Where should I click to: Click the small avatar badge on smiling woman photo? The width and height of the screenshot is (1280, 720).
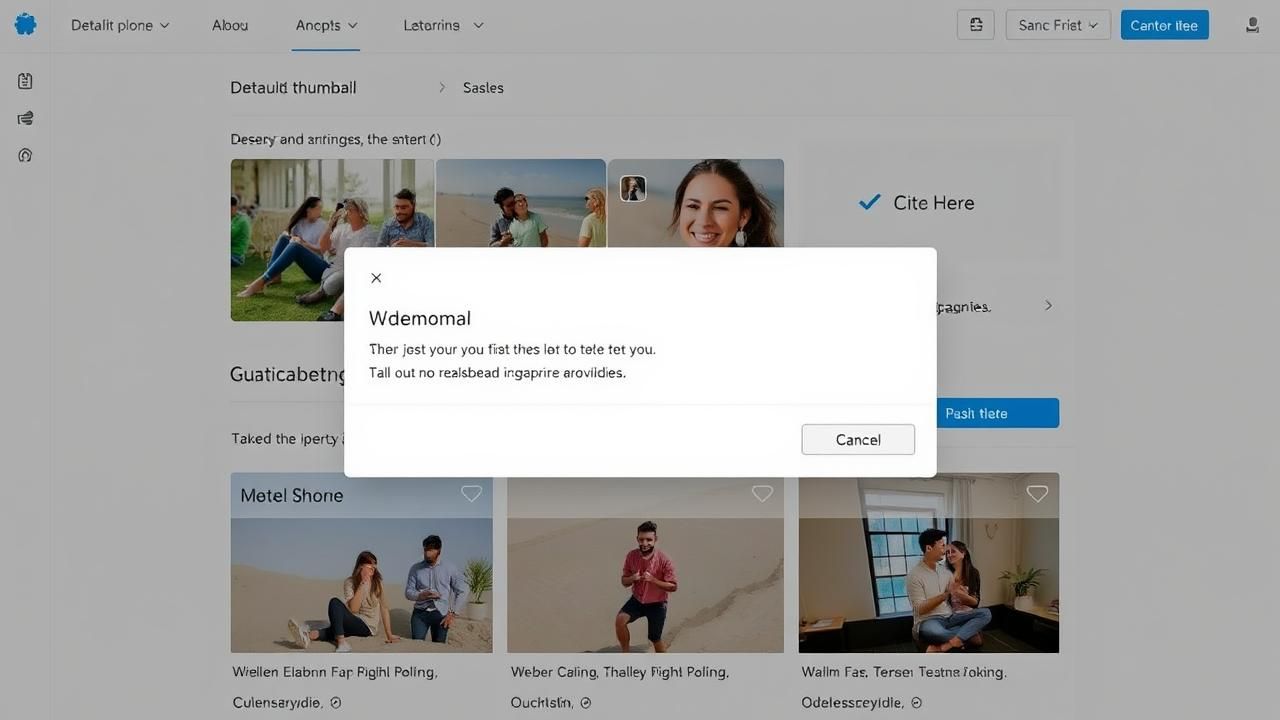coord(633,188)
